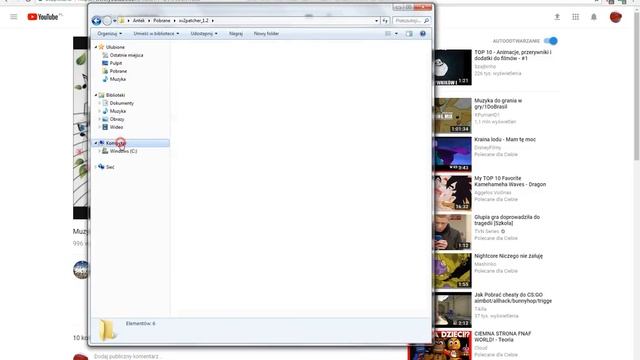640x360 pixels.
Task: Open YouTube notifications bell
Action: click(594, 17)
